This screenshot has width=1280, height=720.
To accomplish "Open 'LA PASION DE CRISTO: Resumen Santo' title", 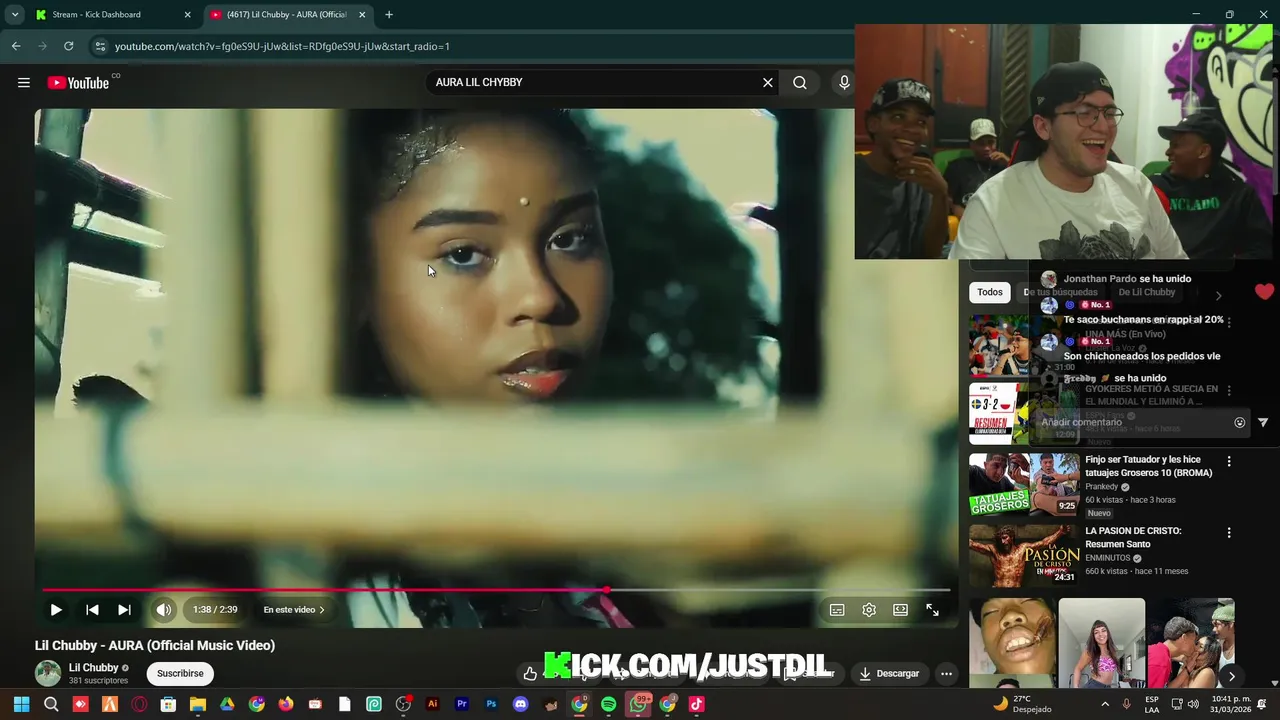I will click(1133, 537).
